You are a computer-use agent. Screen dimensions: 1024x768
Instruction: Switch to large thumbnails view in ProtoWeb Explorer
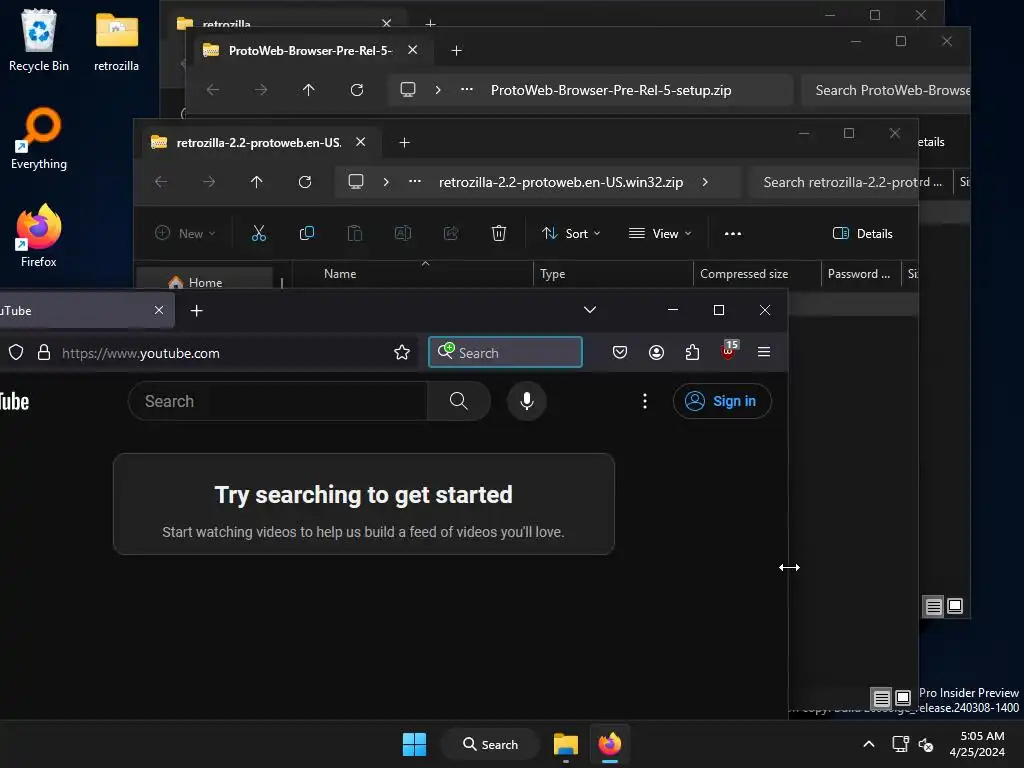coord(955,607)
